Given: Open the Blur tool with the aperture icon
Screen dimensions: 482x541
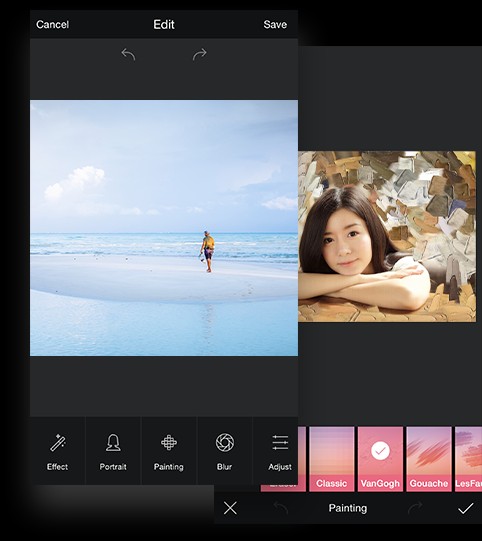Looking at the screenshot, I should [x=225, y=451].
